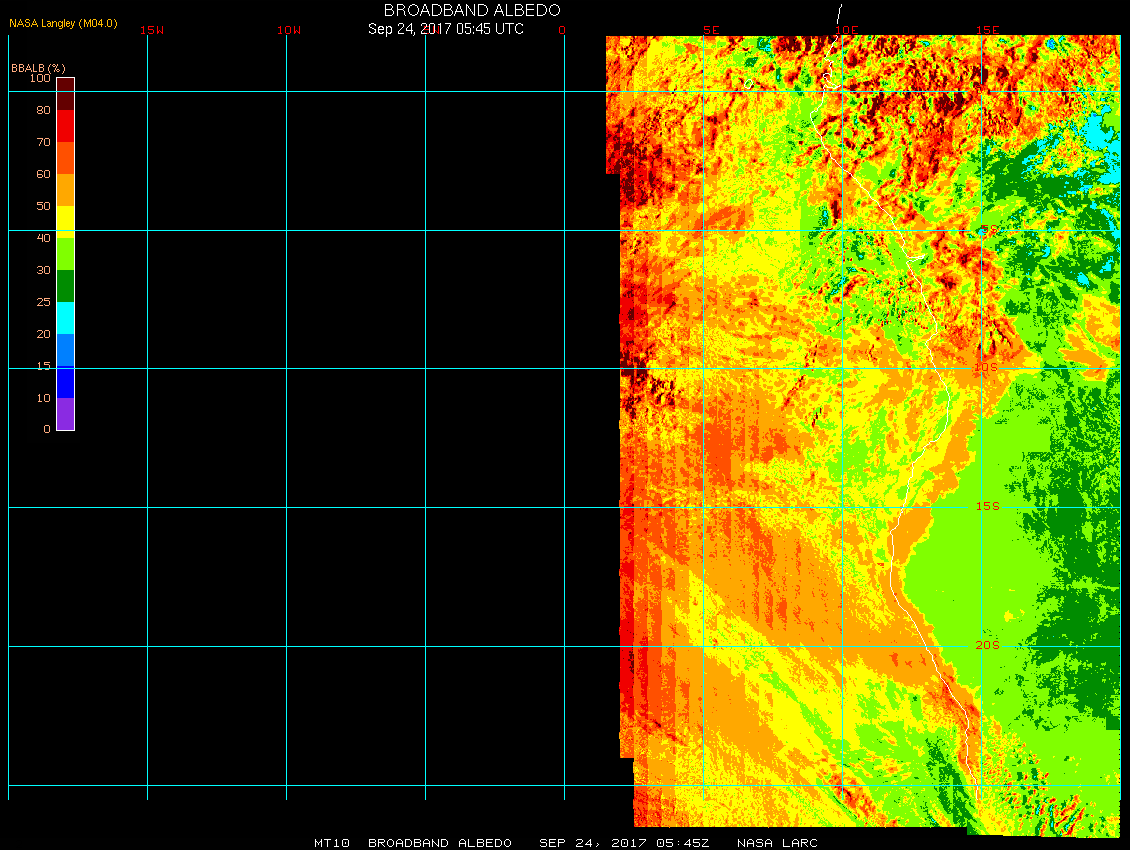Select the dark blue 10-15% legend color
This screenshot has height=850, width=1130.
[x=65, y=382]
